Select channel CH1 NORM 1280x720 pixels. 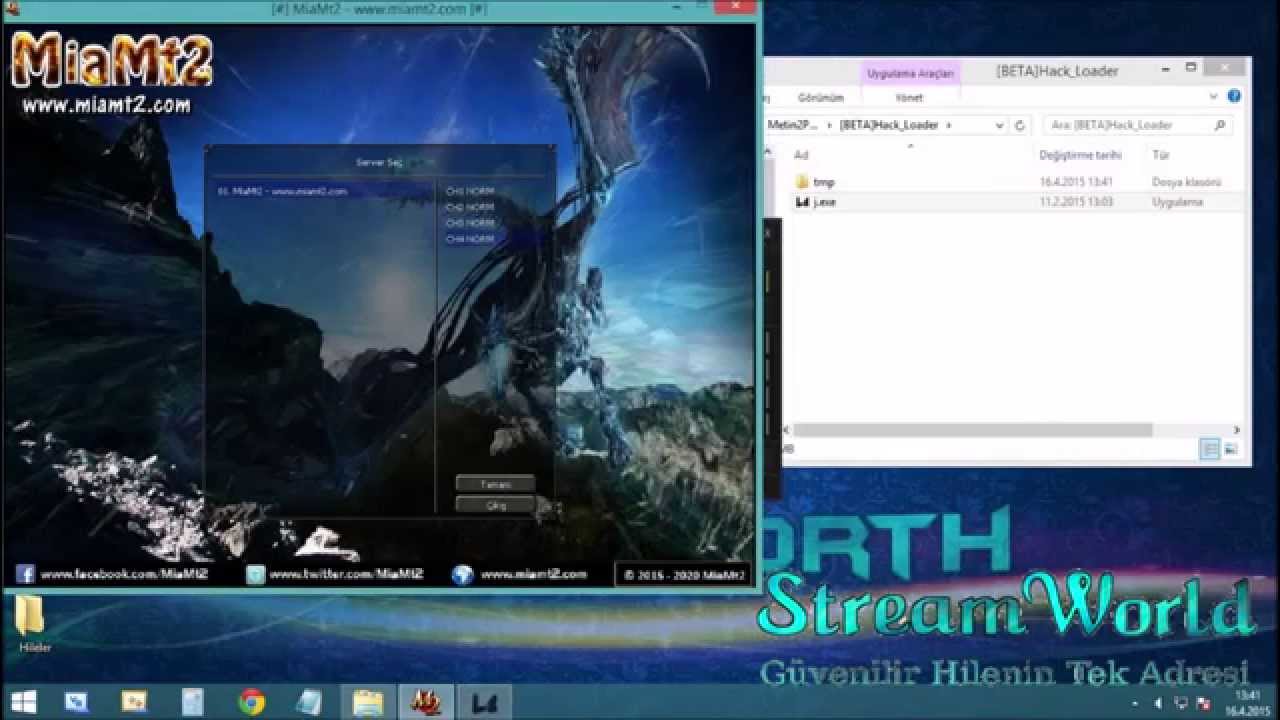(470, 191)
